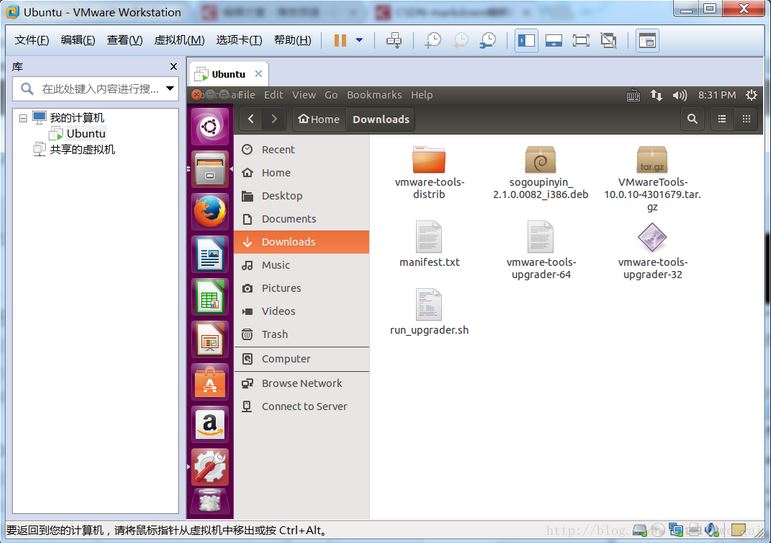The height and width of the screenshot is (543, 771).
Task: Click the search icon in file manager
Action: pos(692,119)
